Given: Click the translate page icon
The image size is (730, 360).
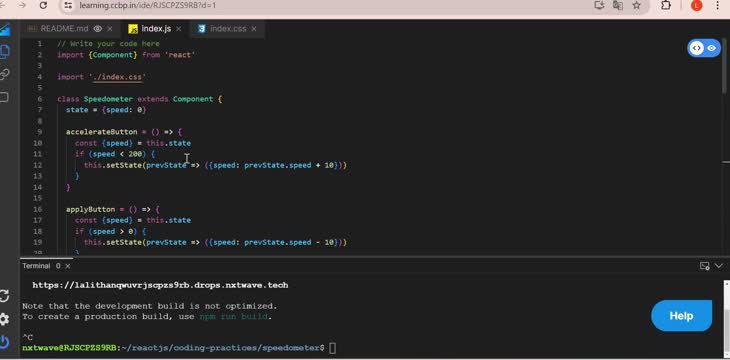Looking at the screenshot, I should click(618, 6).
